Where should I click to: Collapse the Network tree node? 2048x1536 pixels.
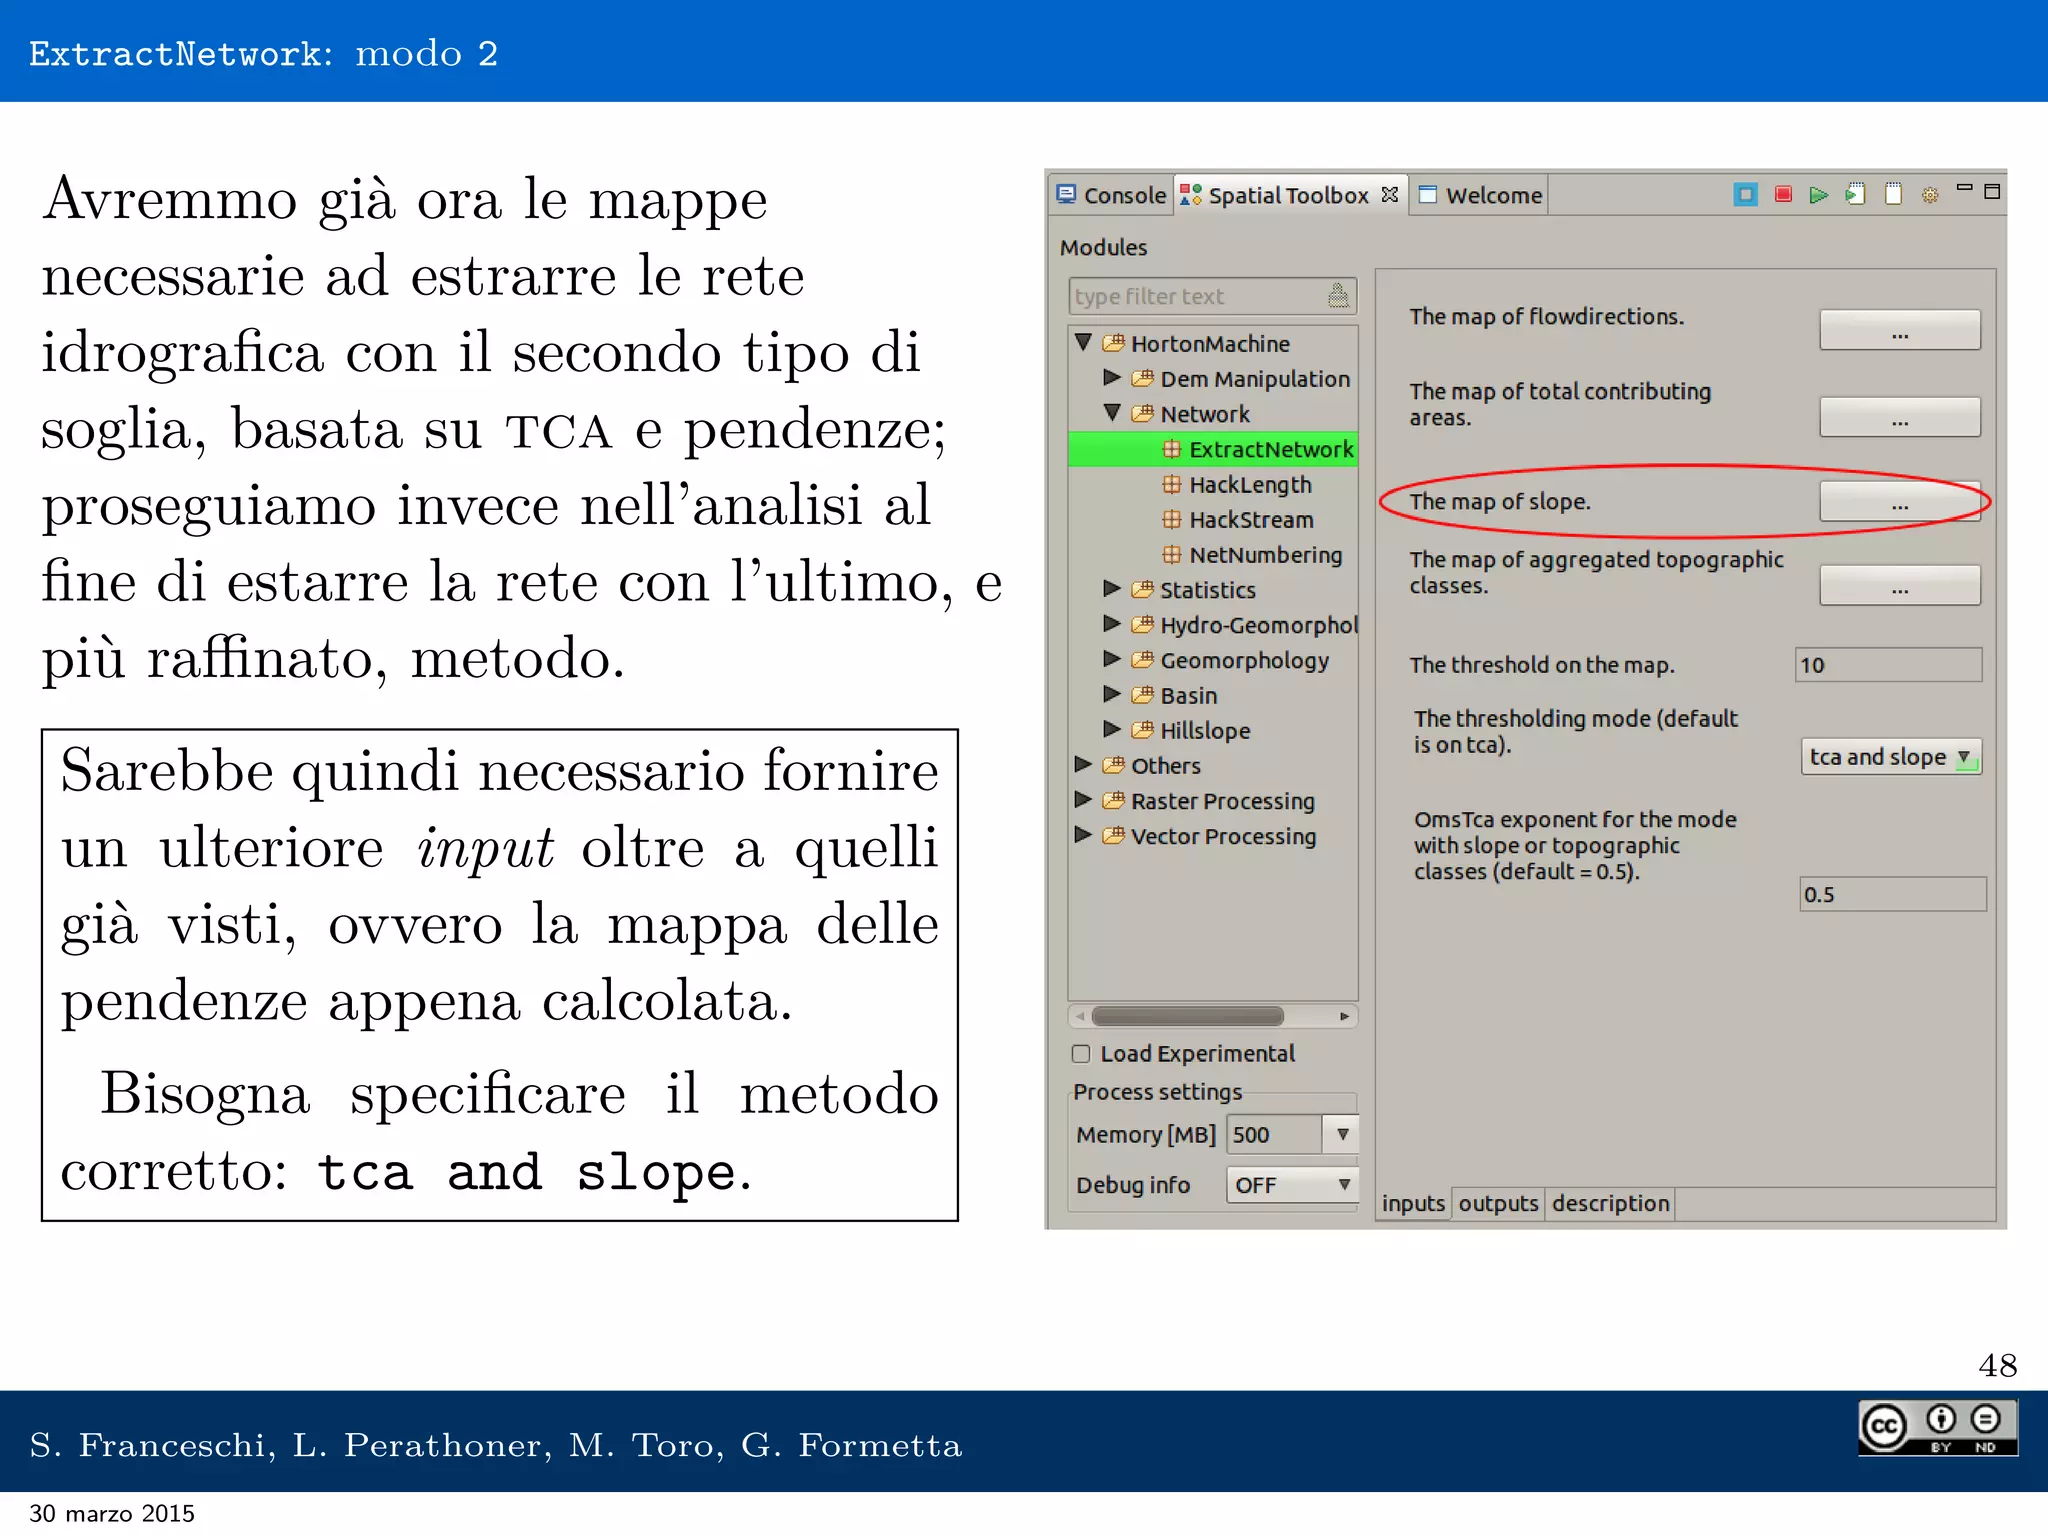coord(1111,412)
